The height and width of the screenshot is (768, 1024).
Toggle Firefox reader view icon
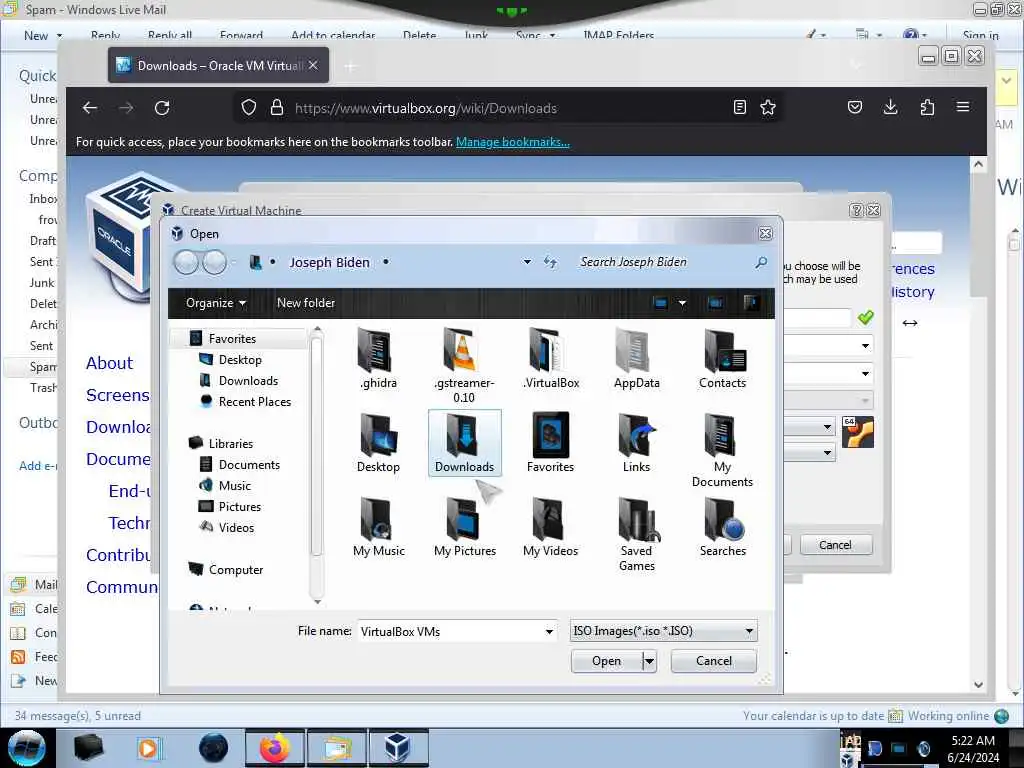click(x=739, y=107)
